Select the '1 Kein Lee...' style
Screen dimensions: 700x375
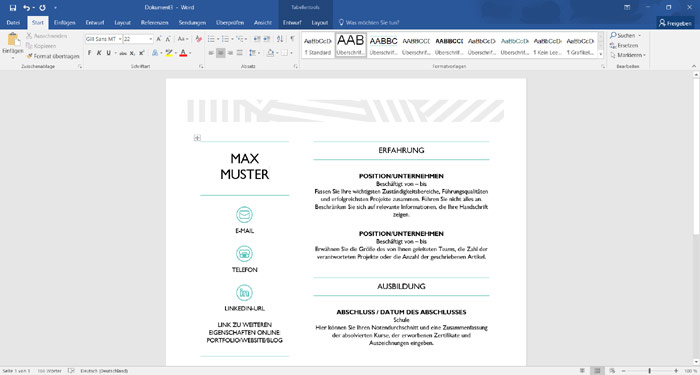pos(547,45)
